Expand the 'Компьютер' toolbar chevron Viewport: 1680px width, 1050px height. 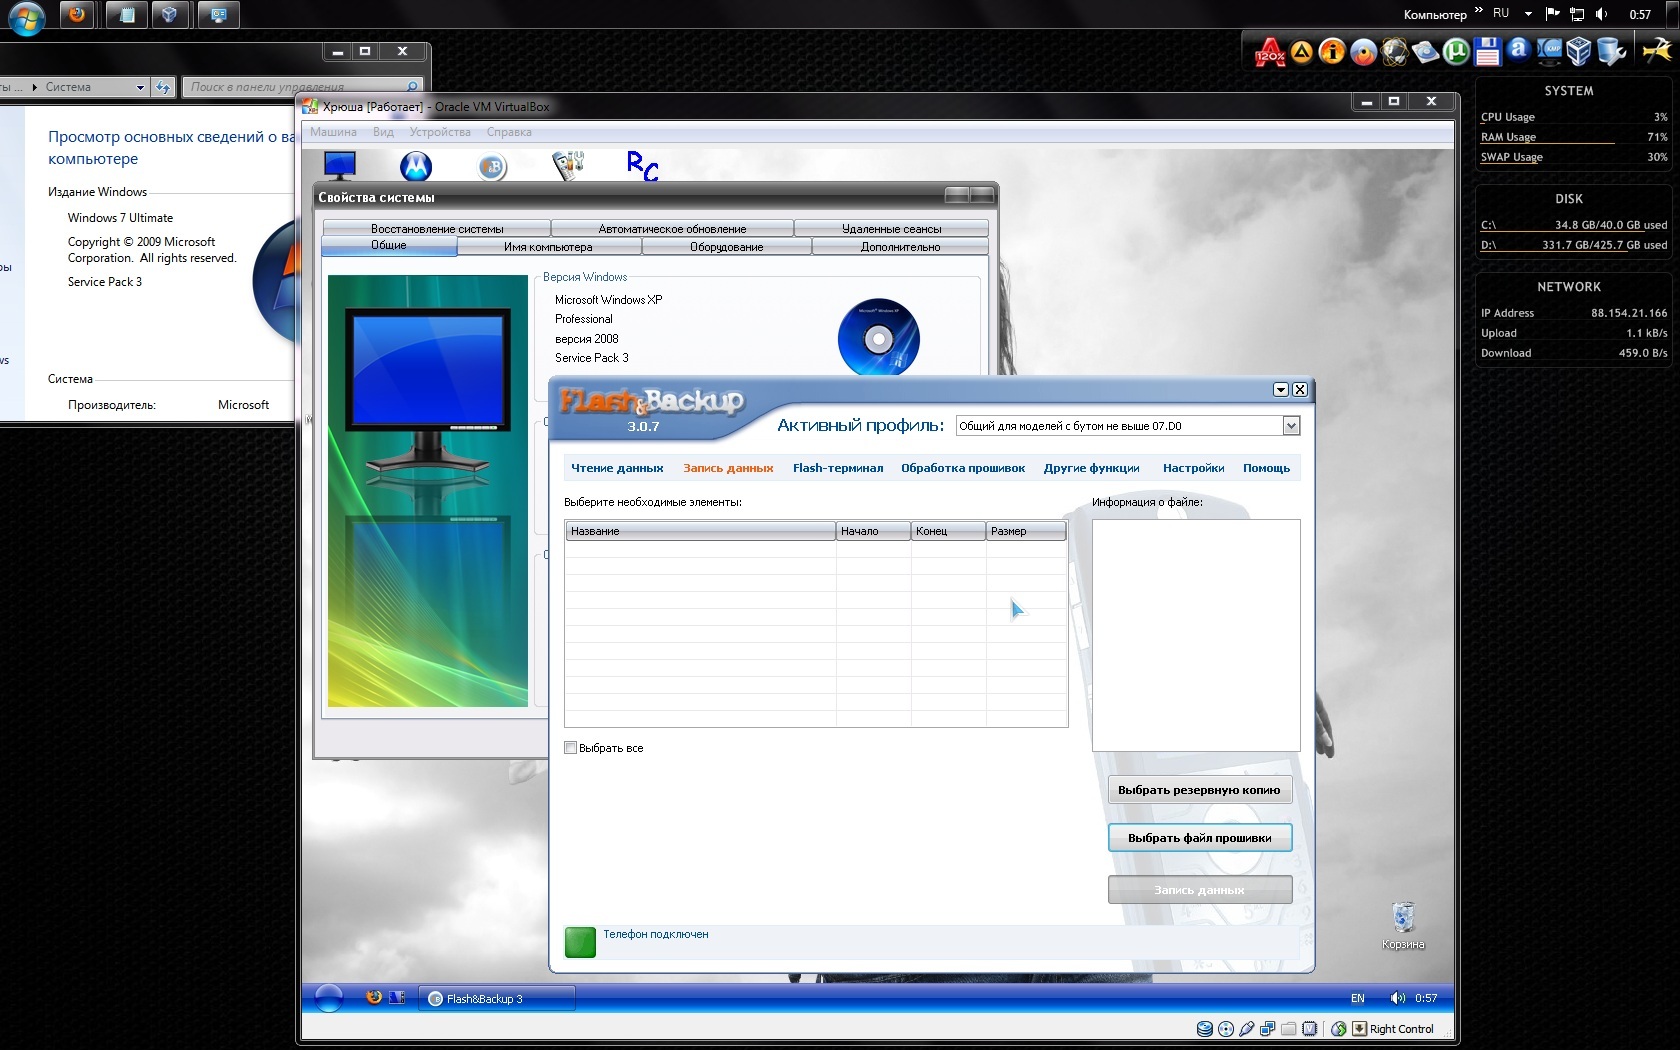pyautogui.click(x=1478, y=12)
